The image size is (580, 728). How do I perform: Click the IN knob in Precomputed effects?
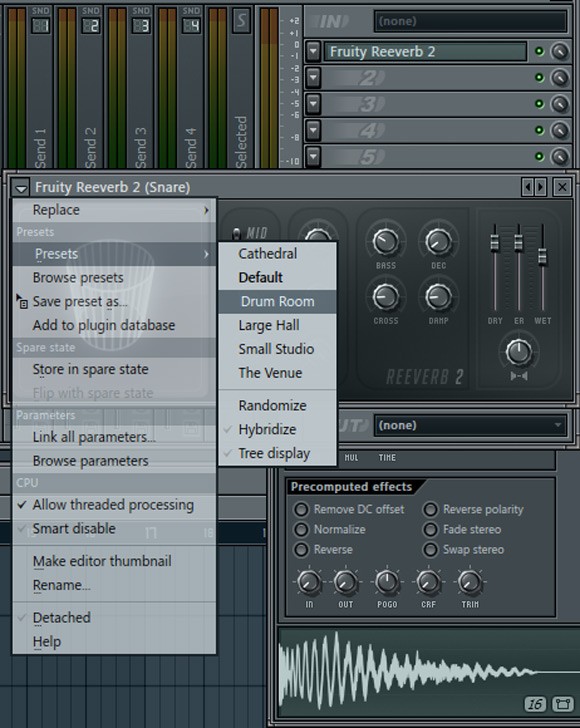click(x=309, y=582)
